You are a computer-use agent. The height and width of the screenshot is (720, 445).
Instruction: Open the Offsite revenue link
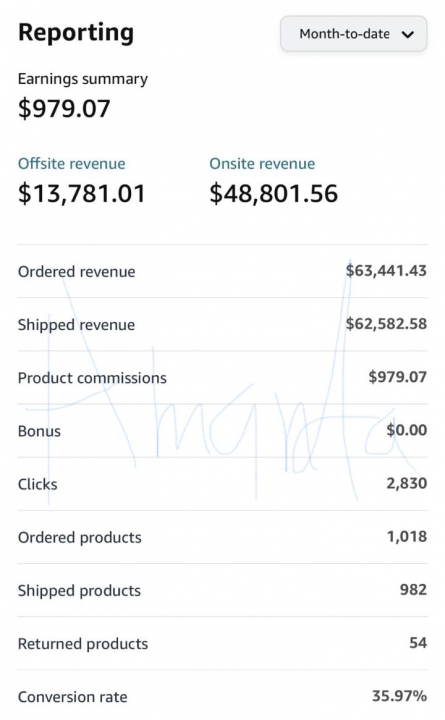(x=72, y=164)
